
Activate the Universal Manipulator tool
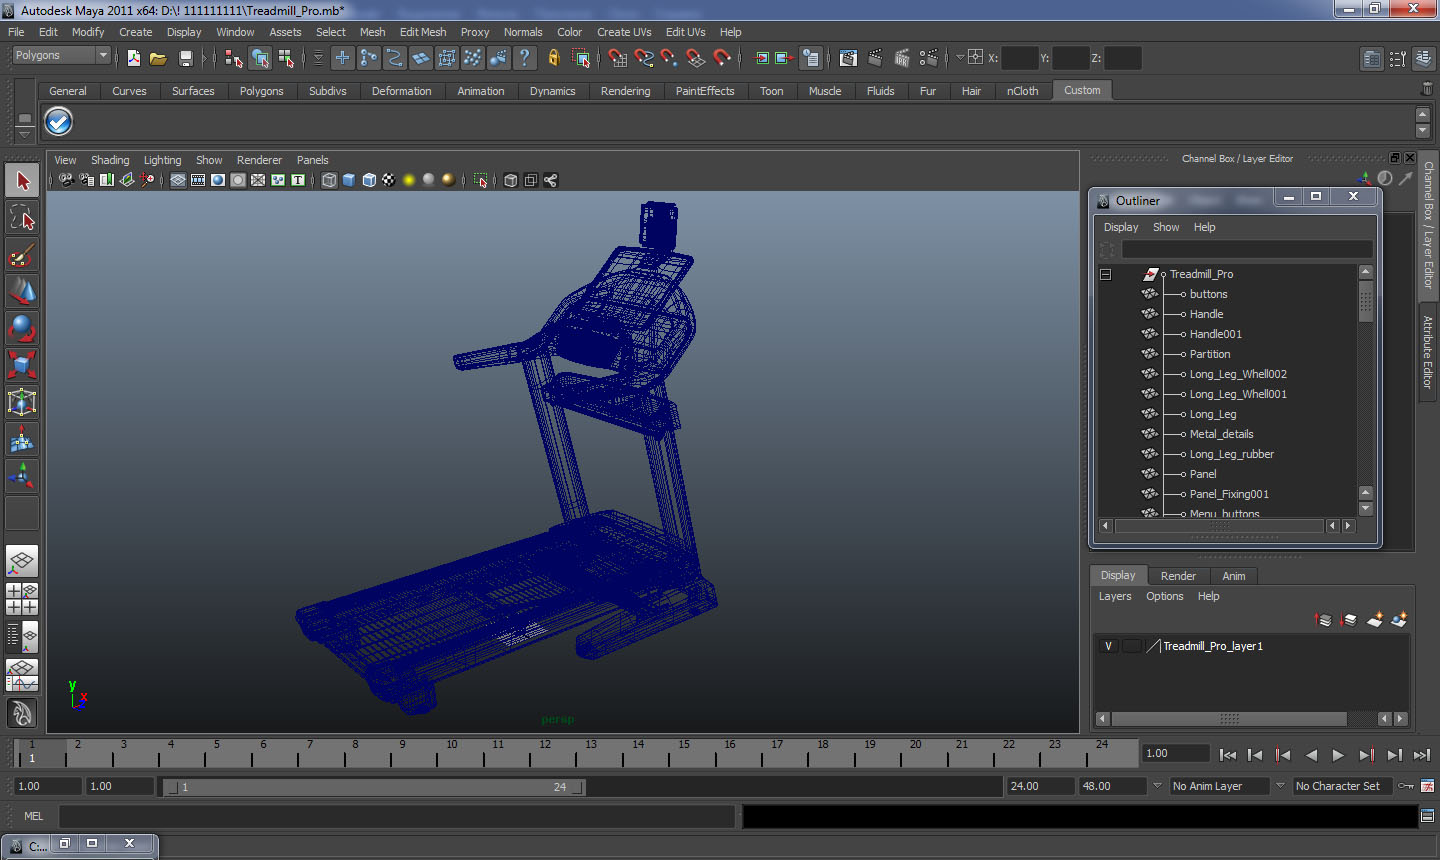pyautogui.click(x=22, y=402)
